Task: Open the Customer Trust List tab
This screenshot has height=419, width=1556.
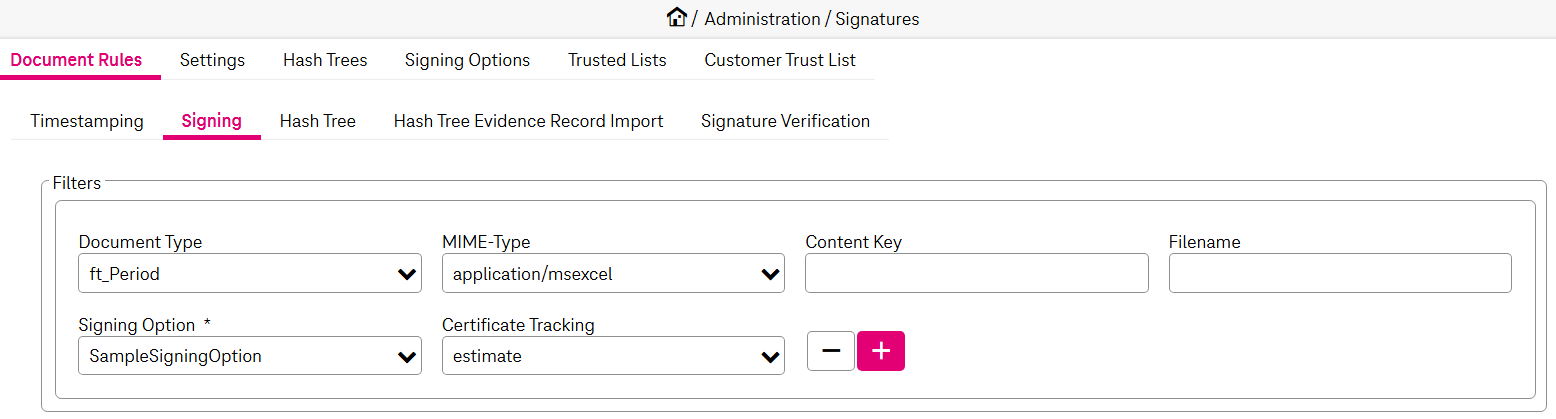Action: [780, 60]
